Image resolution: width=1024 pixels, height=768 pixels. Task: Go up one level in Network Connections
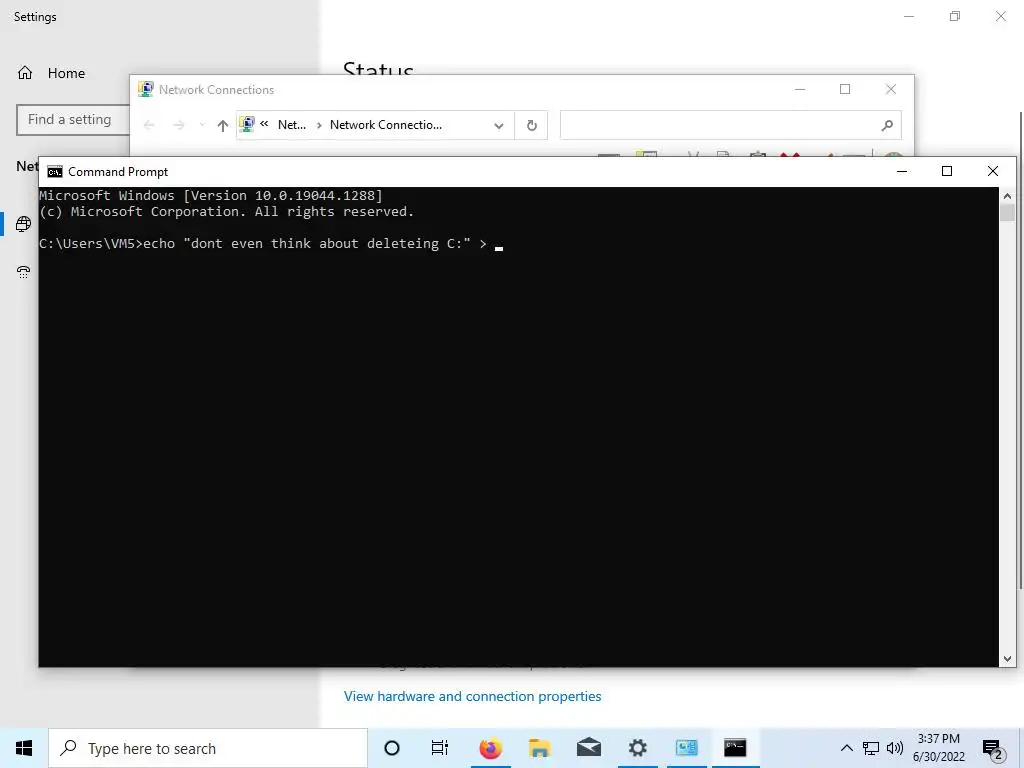(x=223, y=125)
